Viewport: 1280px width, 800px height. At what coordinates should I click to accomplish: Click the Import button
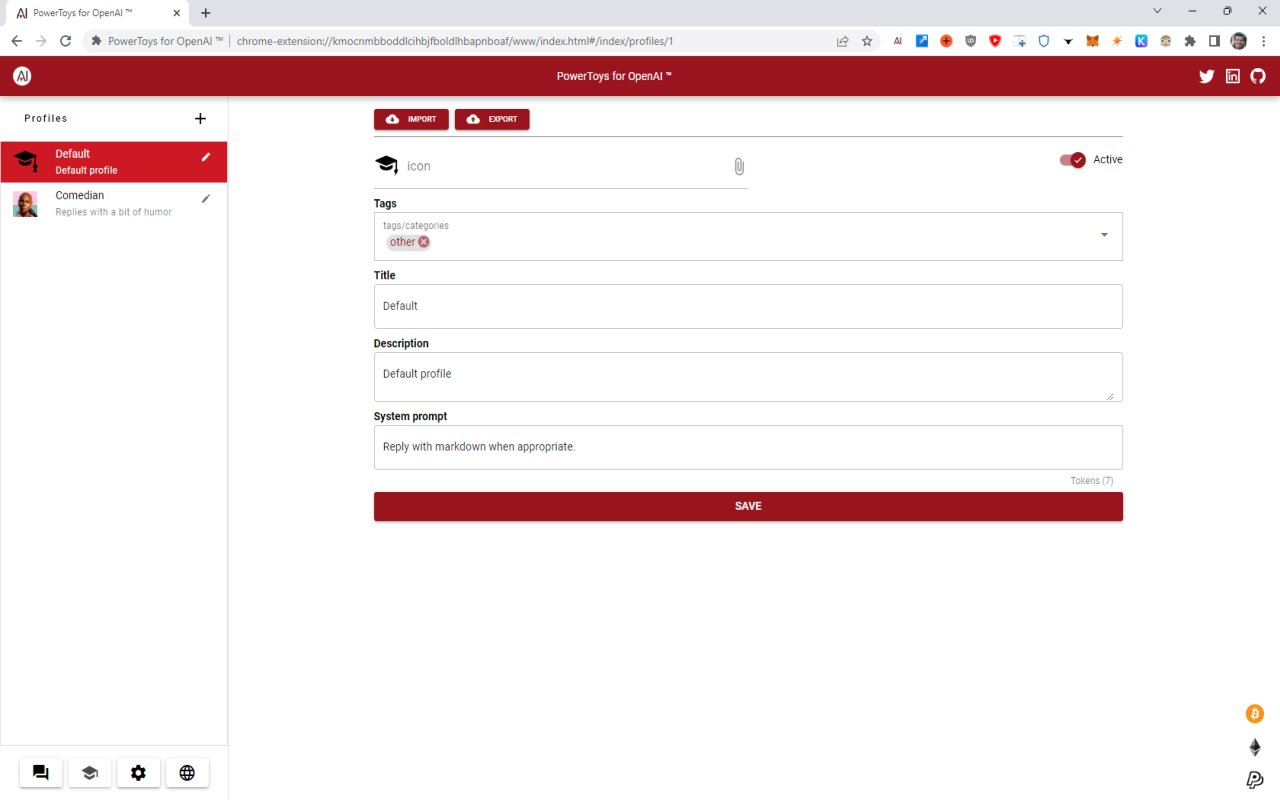pos(411,119)
